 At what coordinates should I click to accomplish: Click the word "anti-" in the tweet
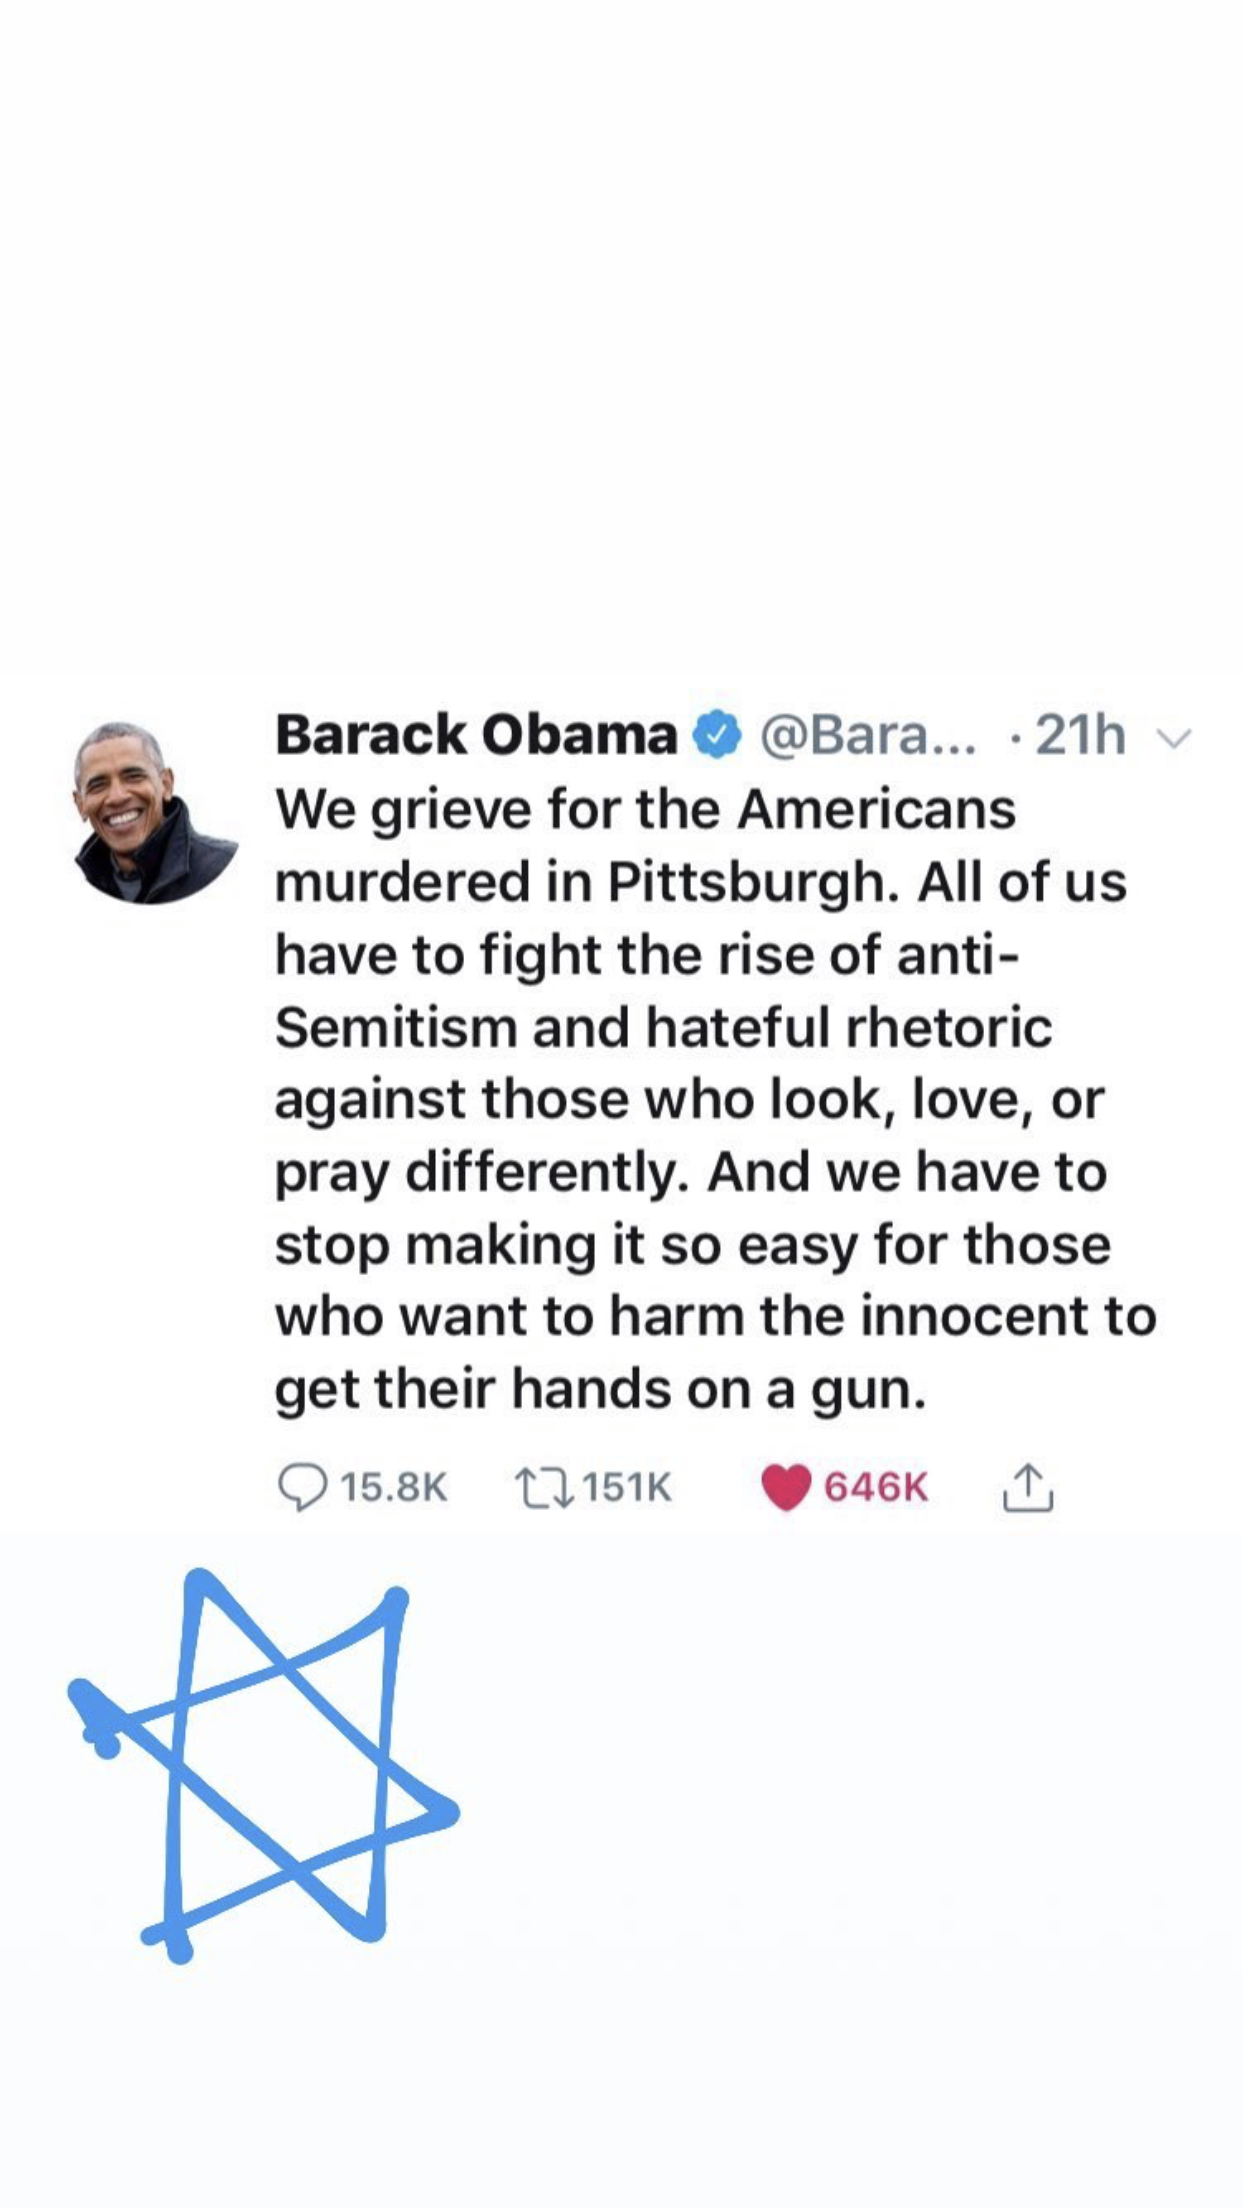(958, 954)
